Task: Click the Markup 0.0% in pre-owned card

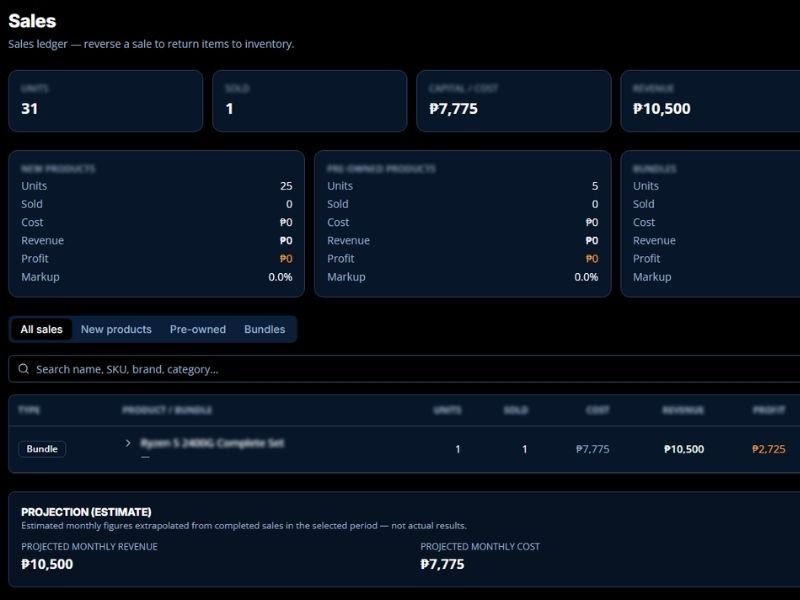Action: [586, 277]
